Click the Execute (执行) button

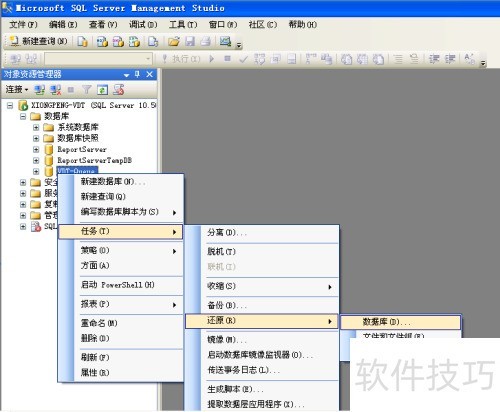[x=182, y=59]
